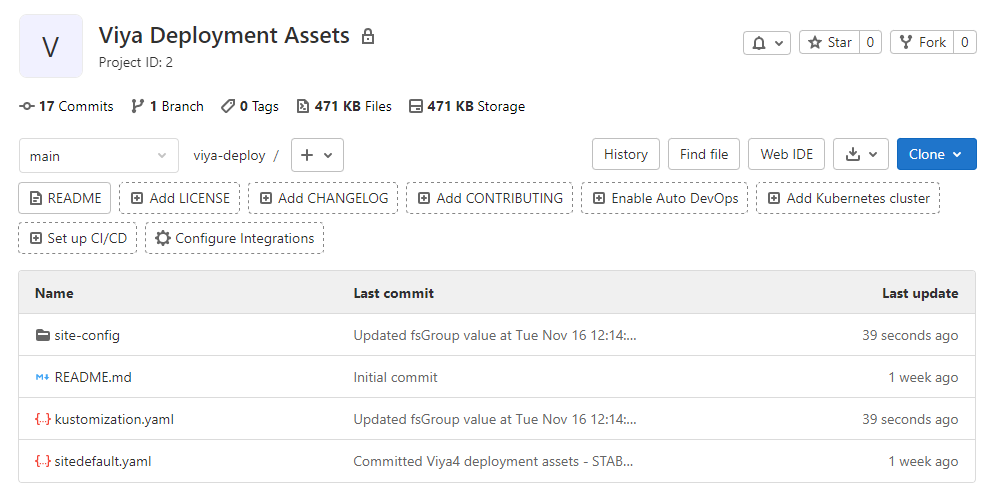Open the site-config folder

coord(87,335)
